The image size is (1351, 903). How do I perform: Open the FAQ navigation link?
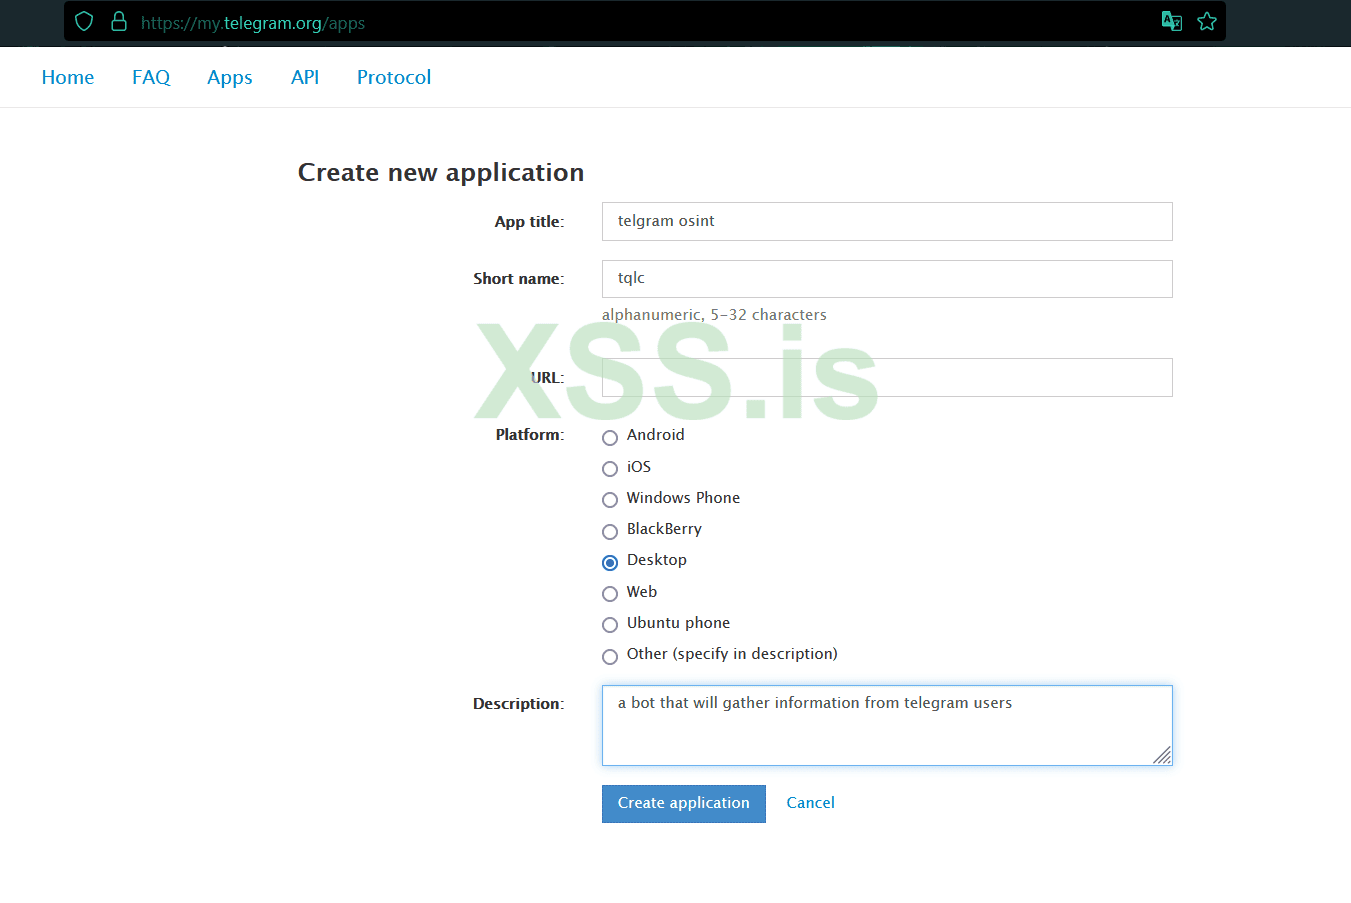pyautogui.click(x=151, y=77)
